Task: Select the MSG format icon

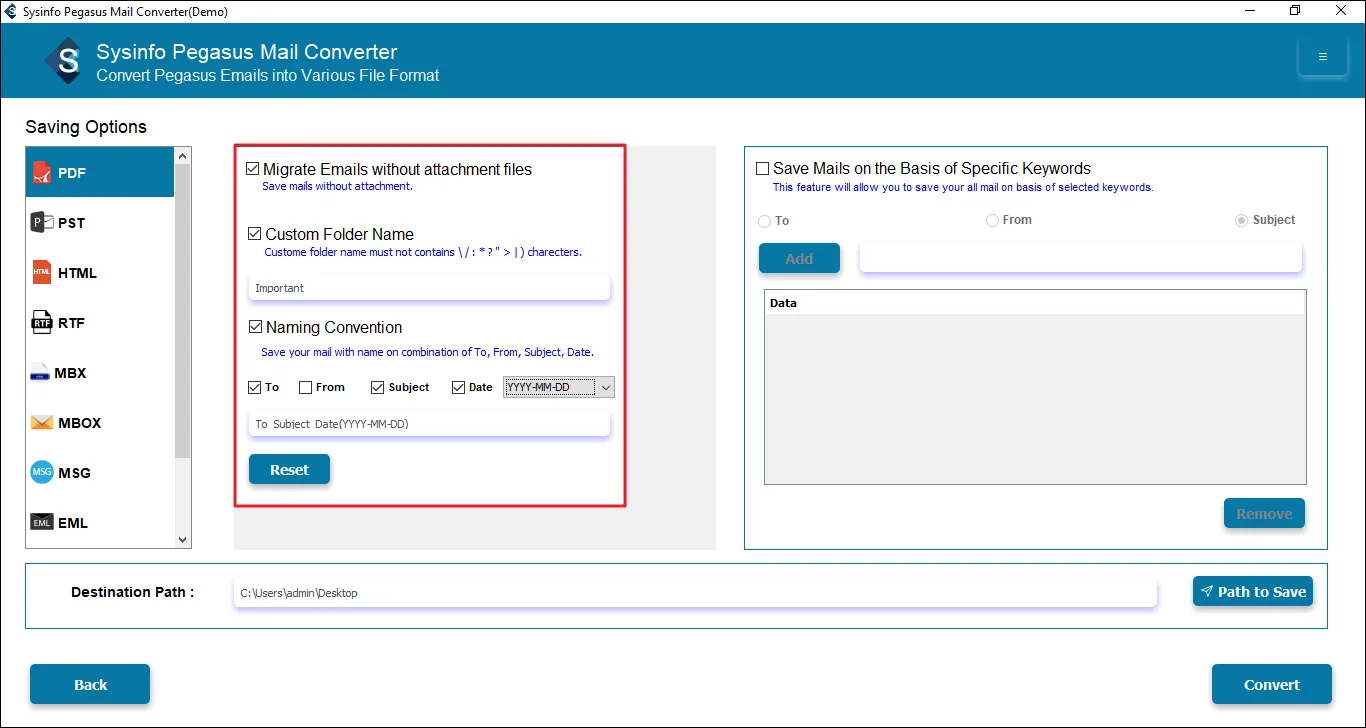Action: (x=42, y=472)
